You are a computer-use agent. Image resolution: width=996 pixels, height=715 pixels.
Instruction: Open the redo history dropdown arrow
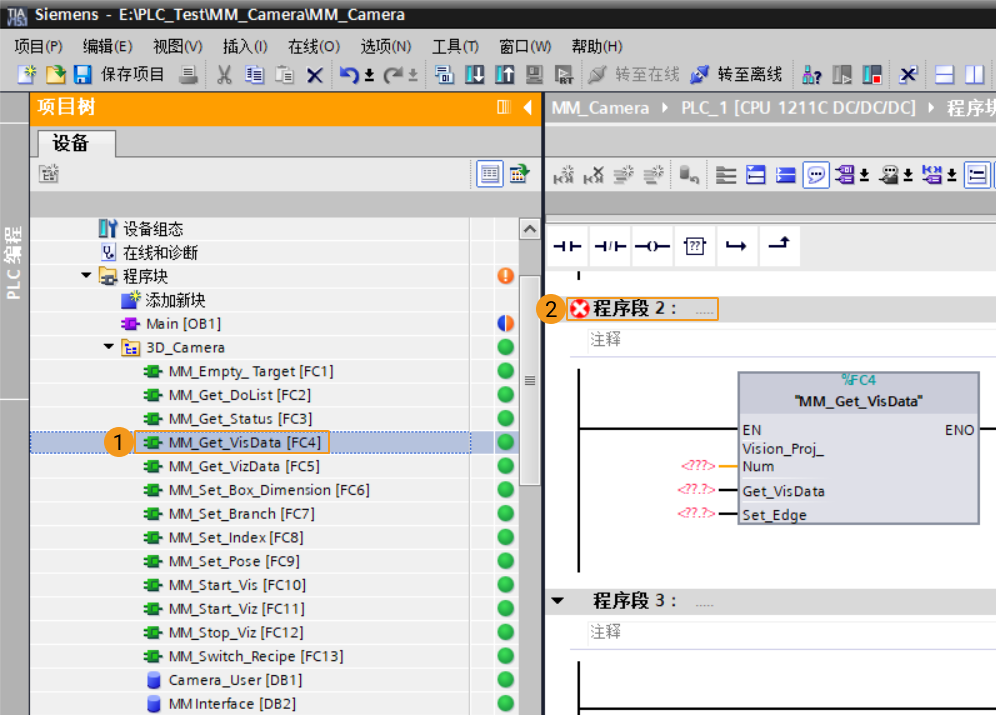tap(413, 76)
